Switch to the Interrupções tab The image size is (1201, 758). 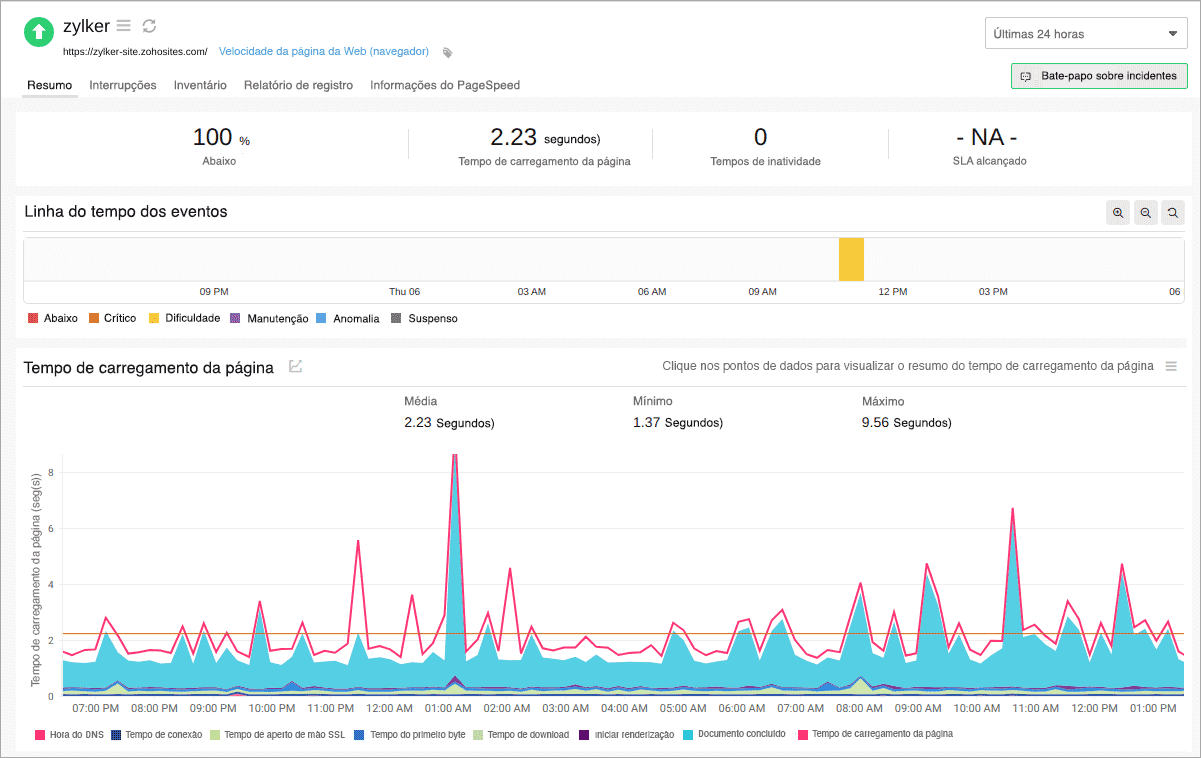pyautogui.click(x=123, y=85)
